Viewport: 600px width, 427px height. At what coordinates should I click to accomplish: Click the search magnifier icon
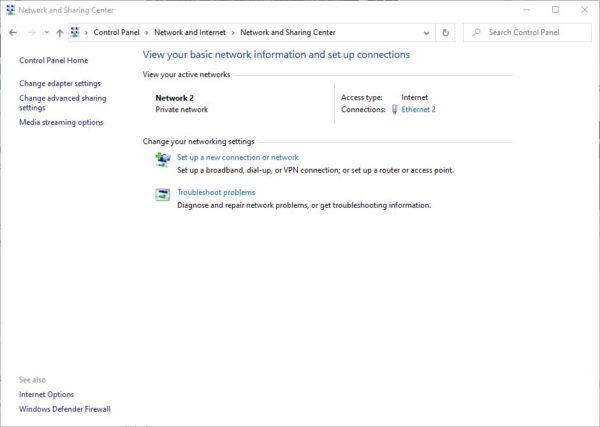[476, 33]
